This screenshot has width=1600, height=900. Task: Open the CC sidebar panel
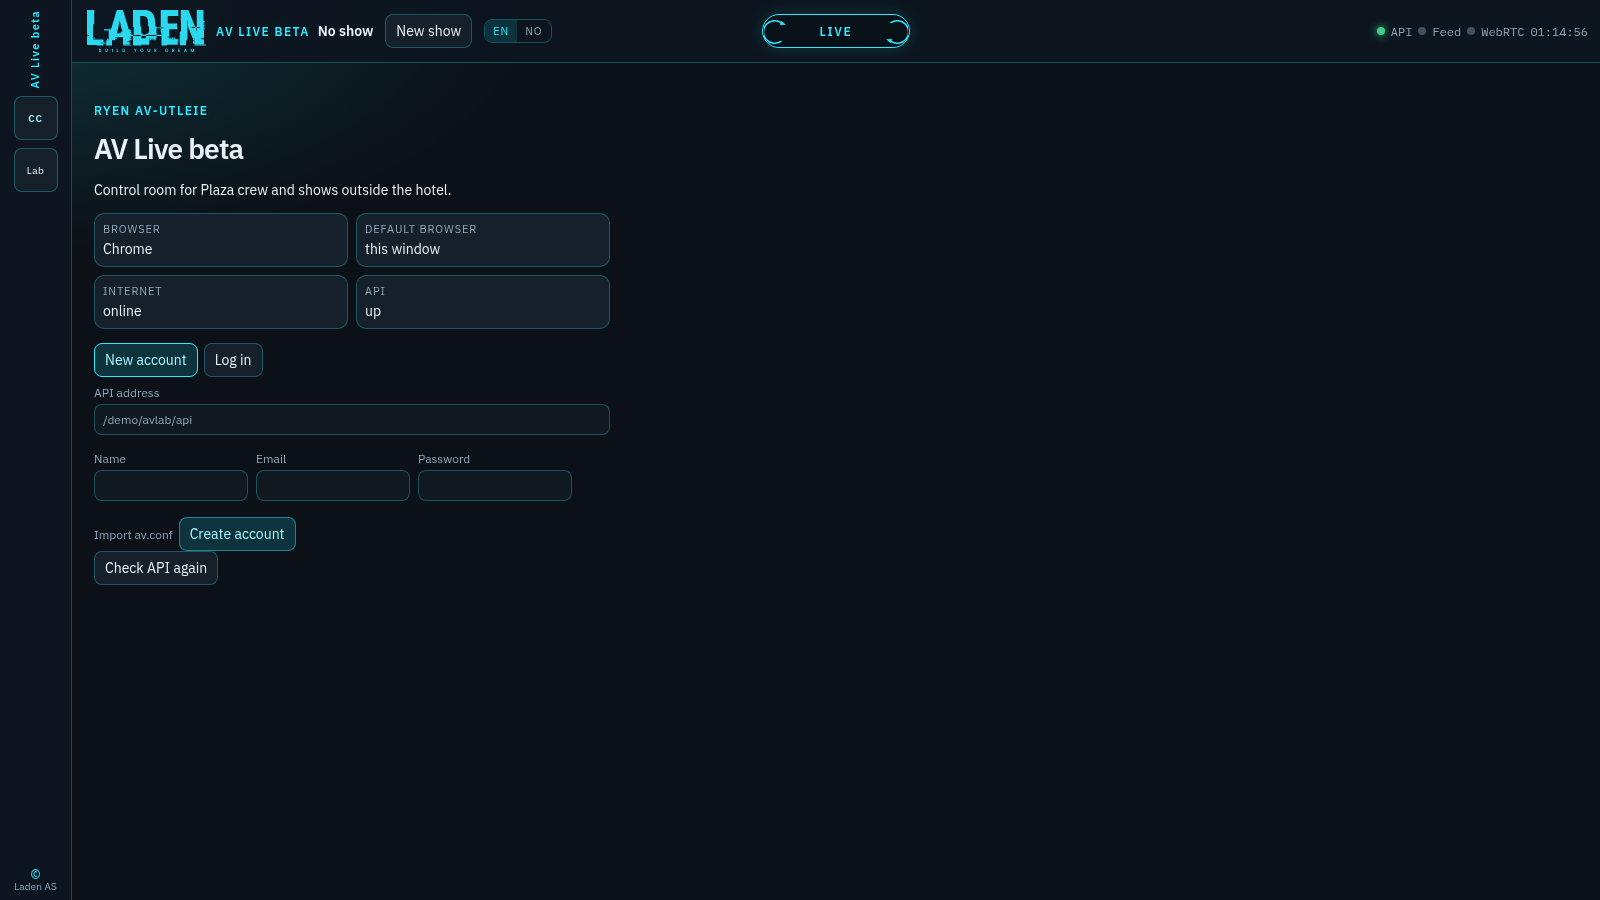point(36,118)
